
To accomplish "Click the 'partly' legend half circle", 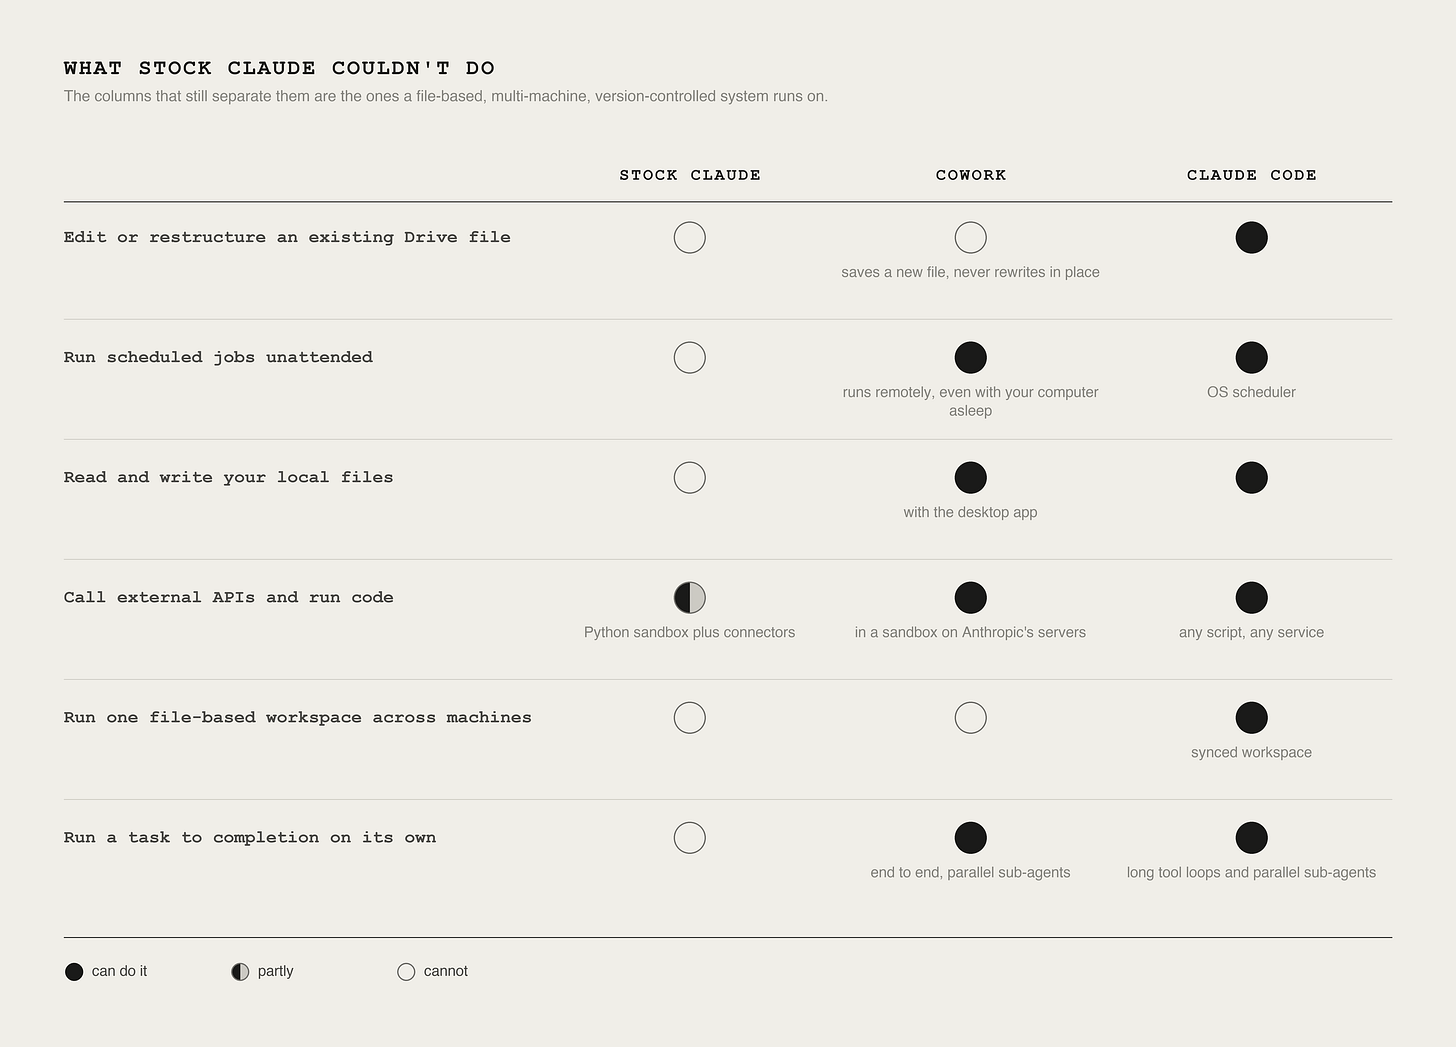I will pyautogui.click(x=240, y=972).
